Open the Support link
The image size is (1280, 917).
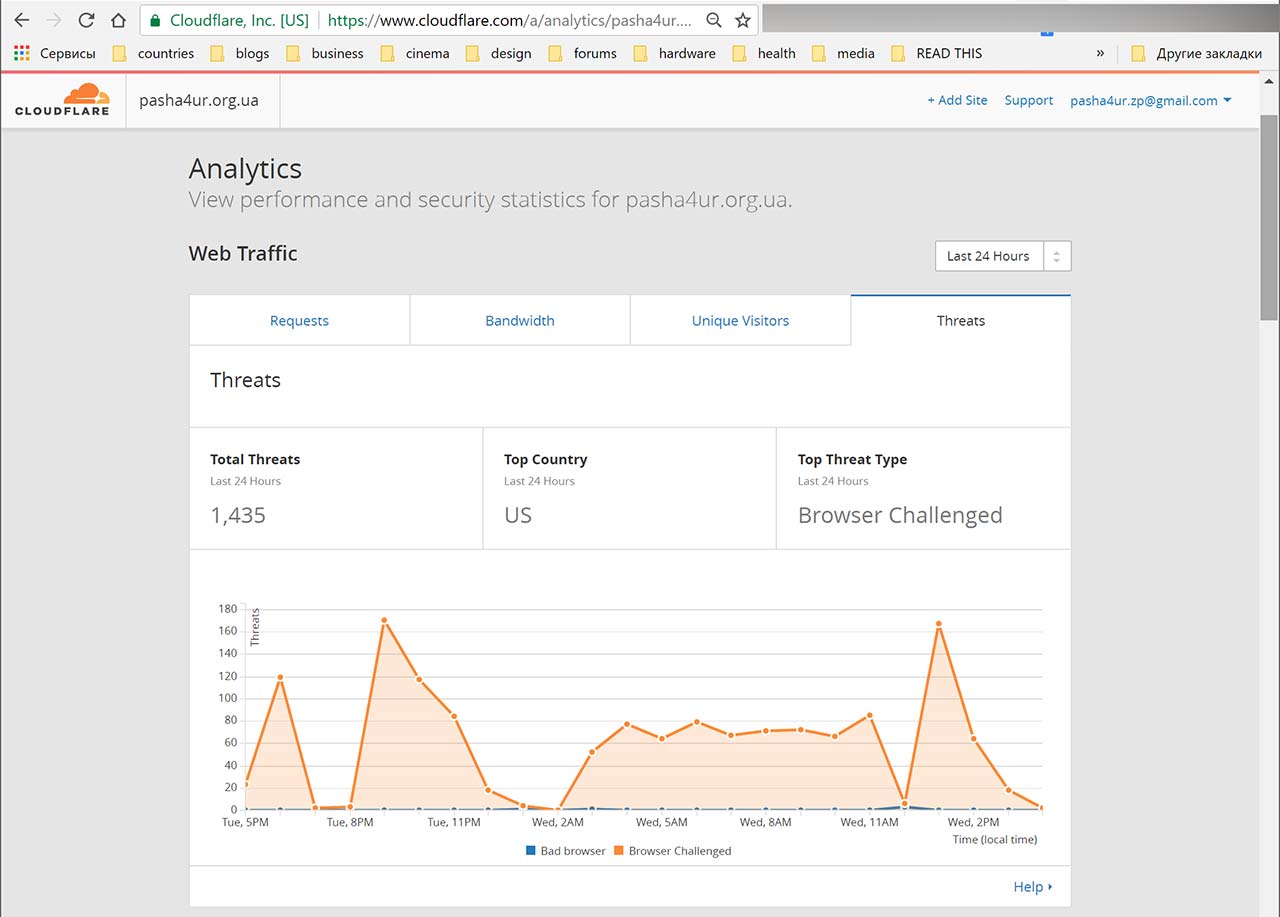(1029, 100)
